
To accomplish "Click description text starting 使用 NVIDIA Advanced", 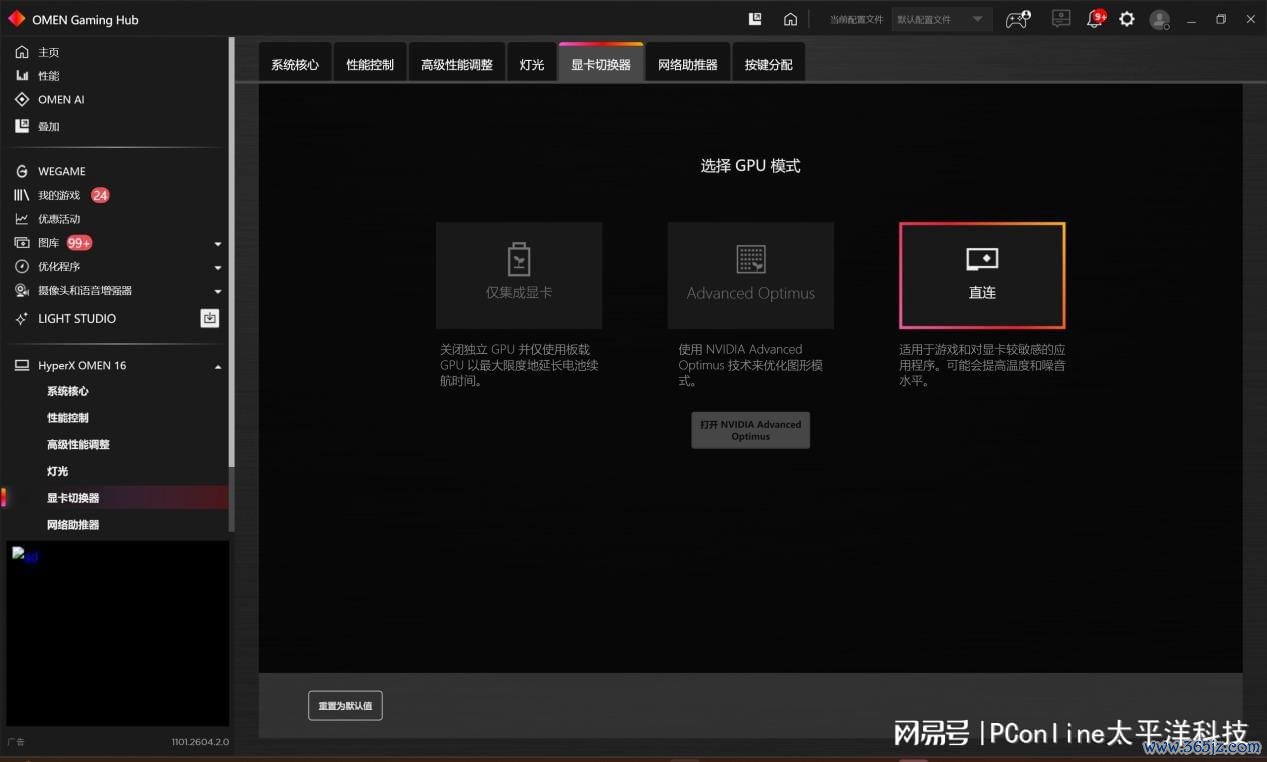I will click(x=750, y=365).
